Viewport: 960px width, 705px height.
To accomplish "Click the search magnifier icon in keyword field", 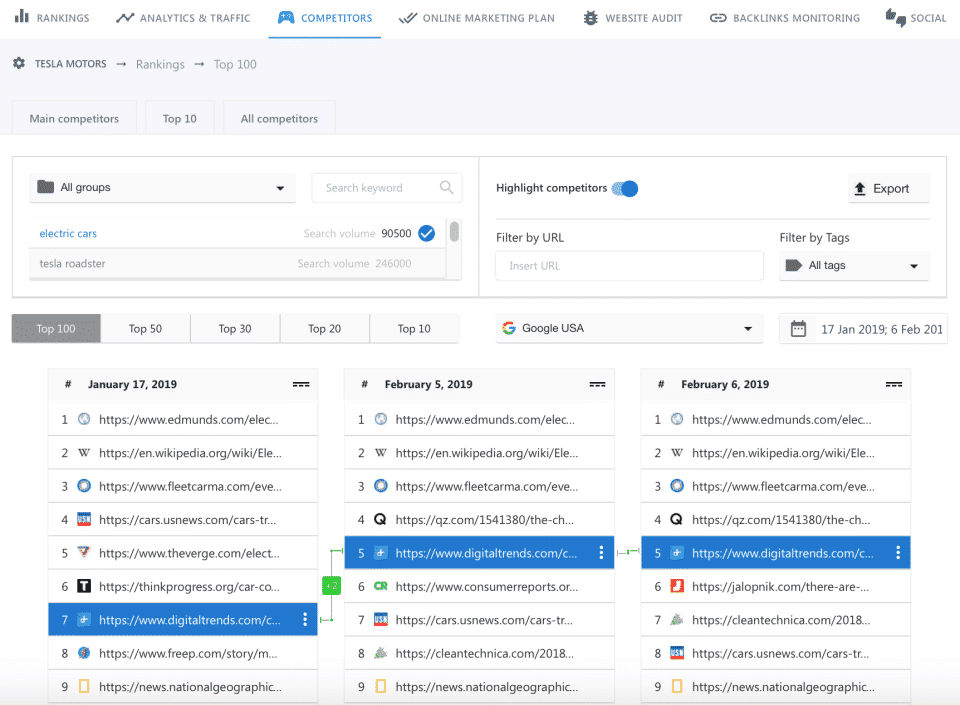I will (447, 187).
